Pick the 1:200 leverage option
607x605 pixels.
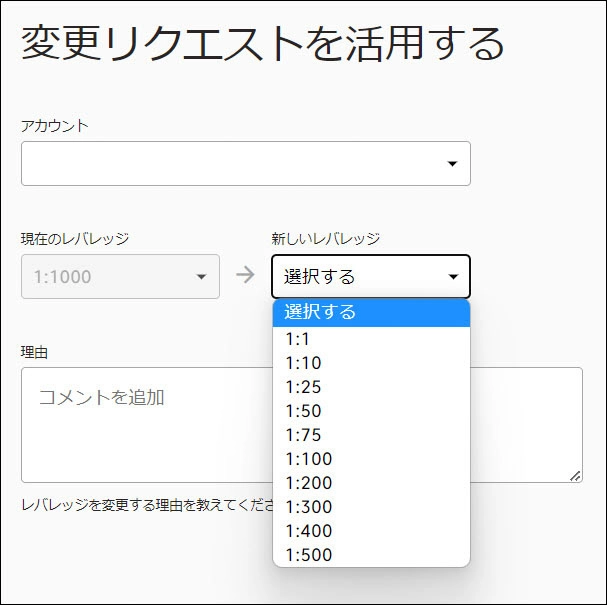point(371,483)
